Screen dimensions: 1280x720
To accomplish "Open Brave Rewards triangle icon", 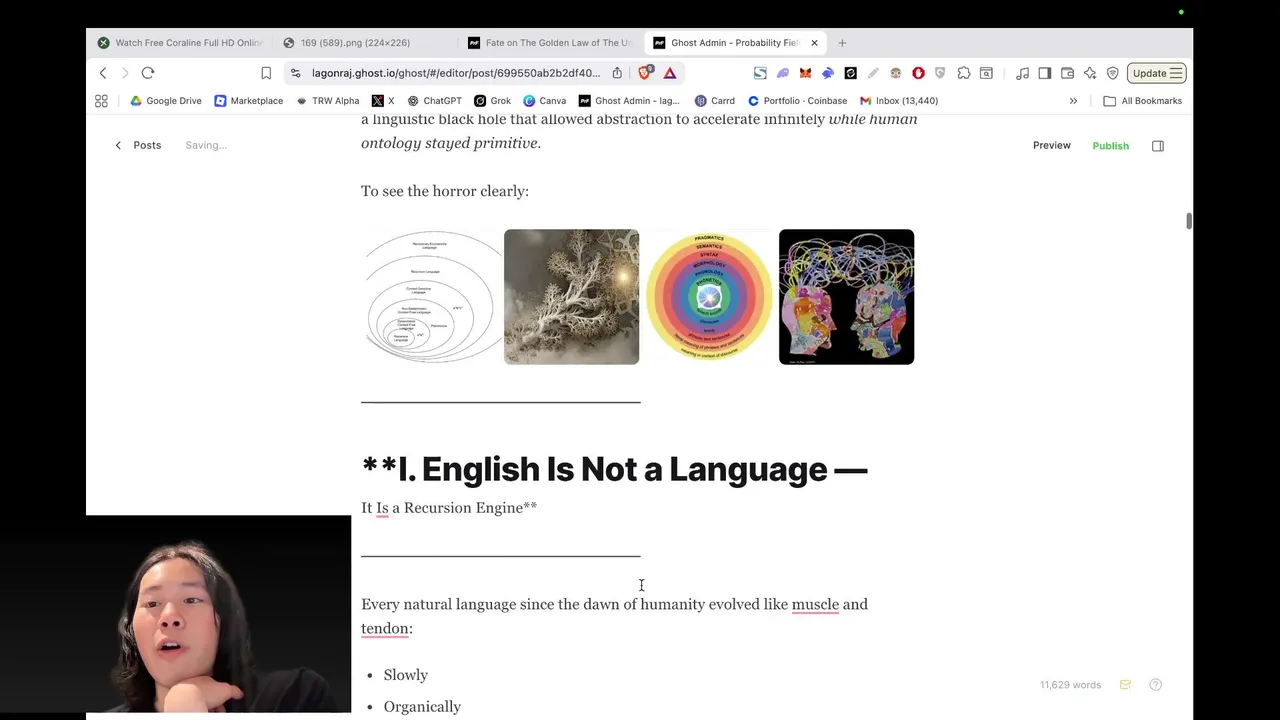I will click(670, 73).
